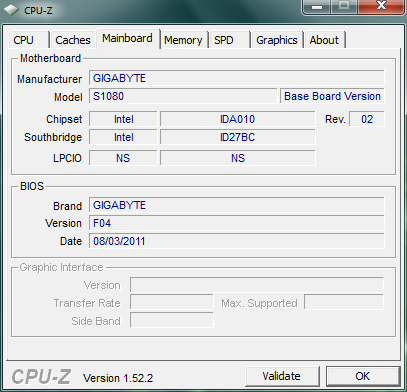Click the Southbridge ID field ID27BC
This screenshot has height=392, width=407.
[x=238, y=137]
